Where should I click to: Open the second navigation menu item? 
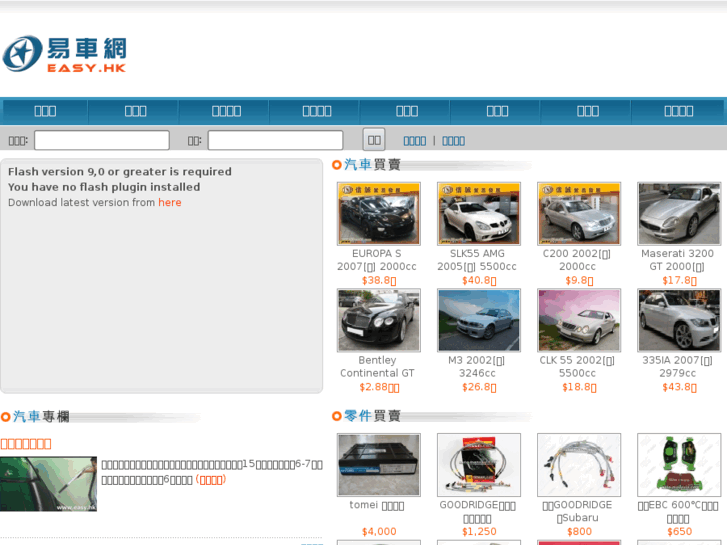point(135,111)
